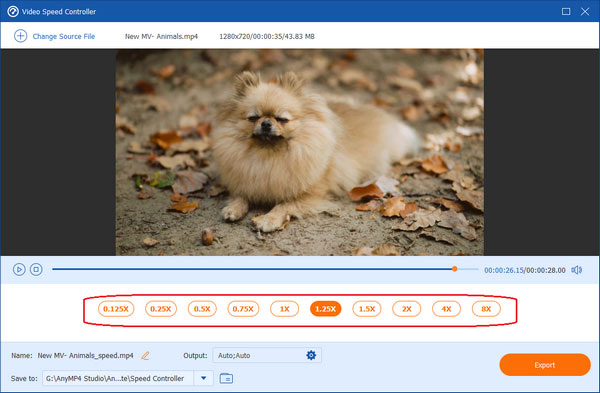Image resolution: width=600 pixels, height=393 pixels.
Task: Open output settings gear
Action: [x=311, y=355]
